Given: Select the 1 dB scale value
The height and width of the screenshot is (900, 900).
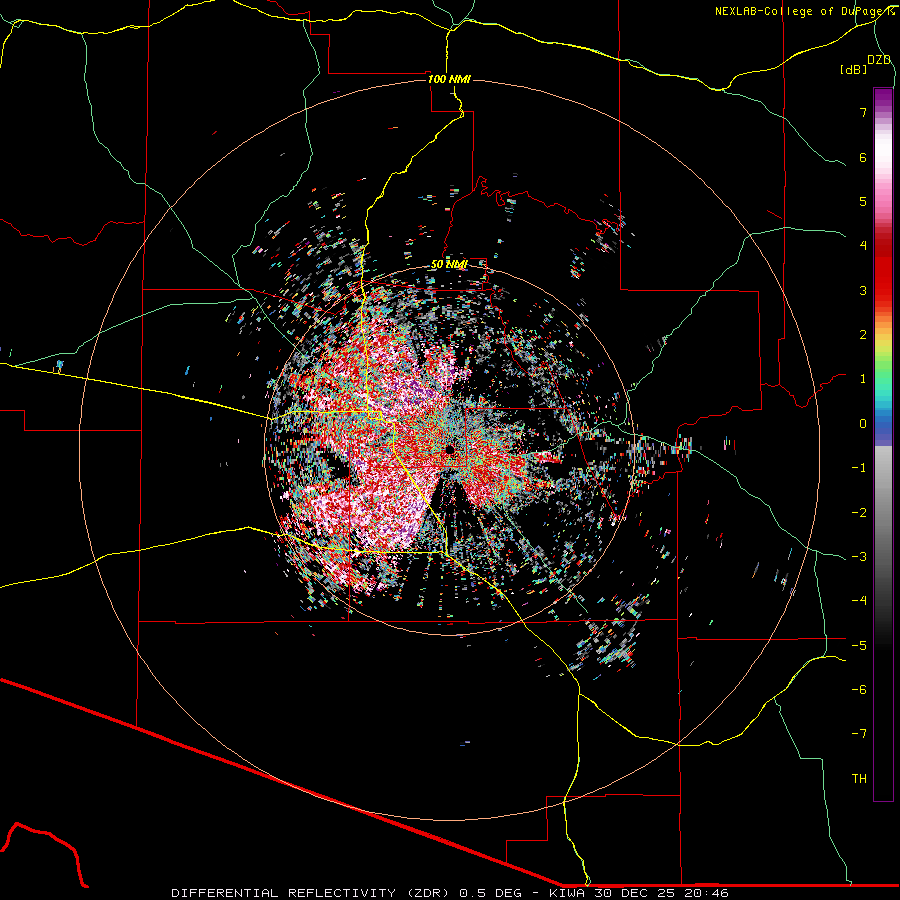Looking at the screenshot, I should point(863,379).
